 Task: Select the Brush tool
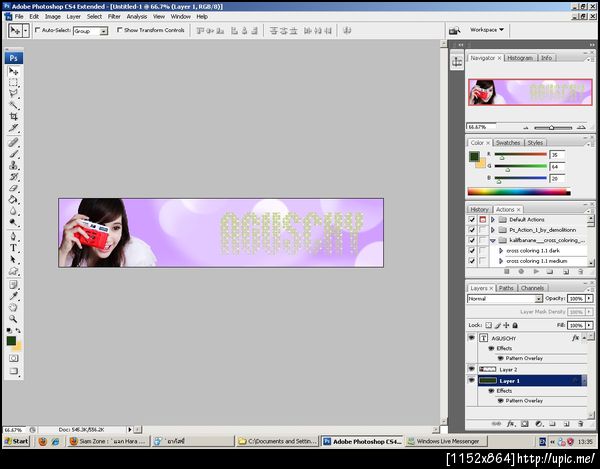pyautogui.click(x=13, y=154)
